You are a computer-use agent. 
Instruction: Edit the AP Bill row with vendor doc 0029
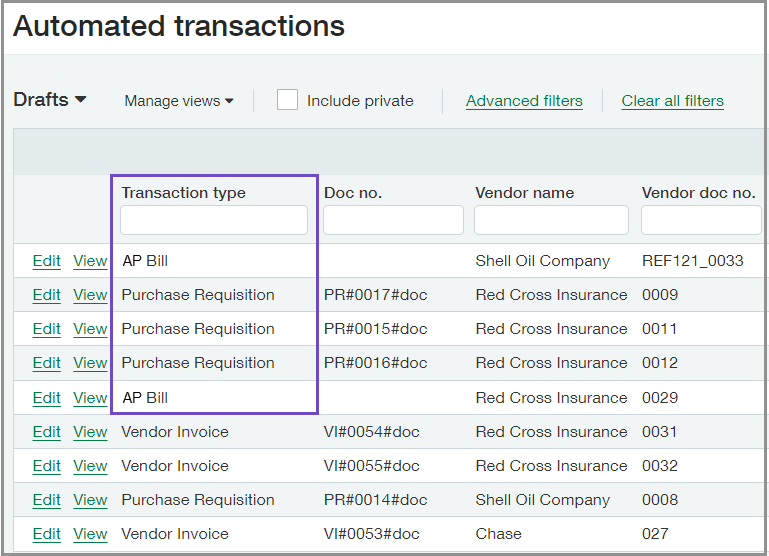point(47,398)
